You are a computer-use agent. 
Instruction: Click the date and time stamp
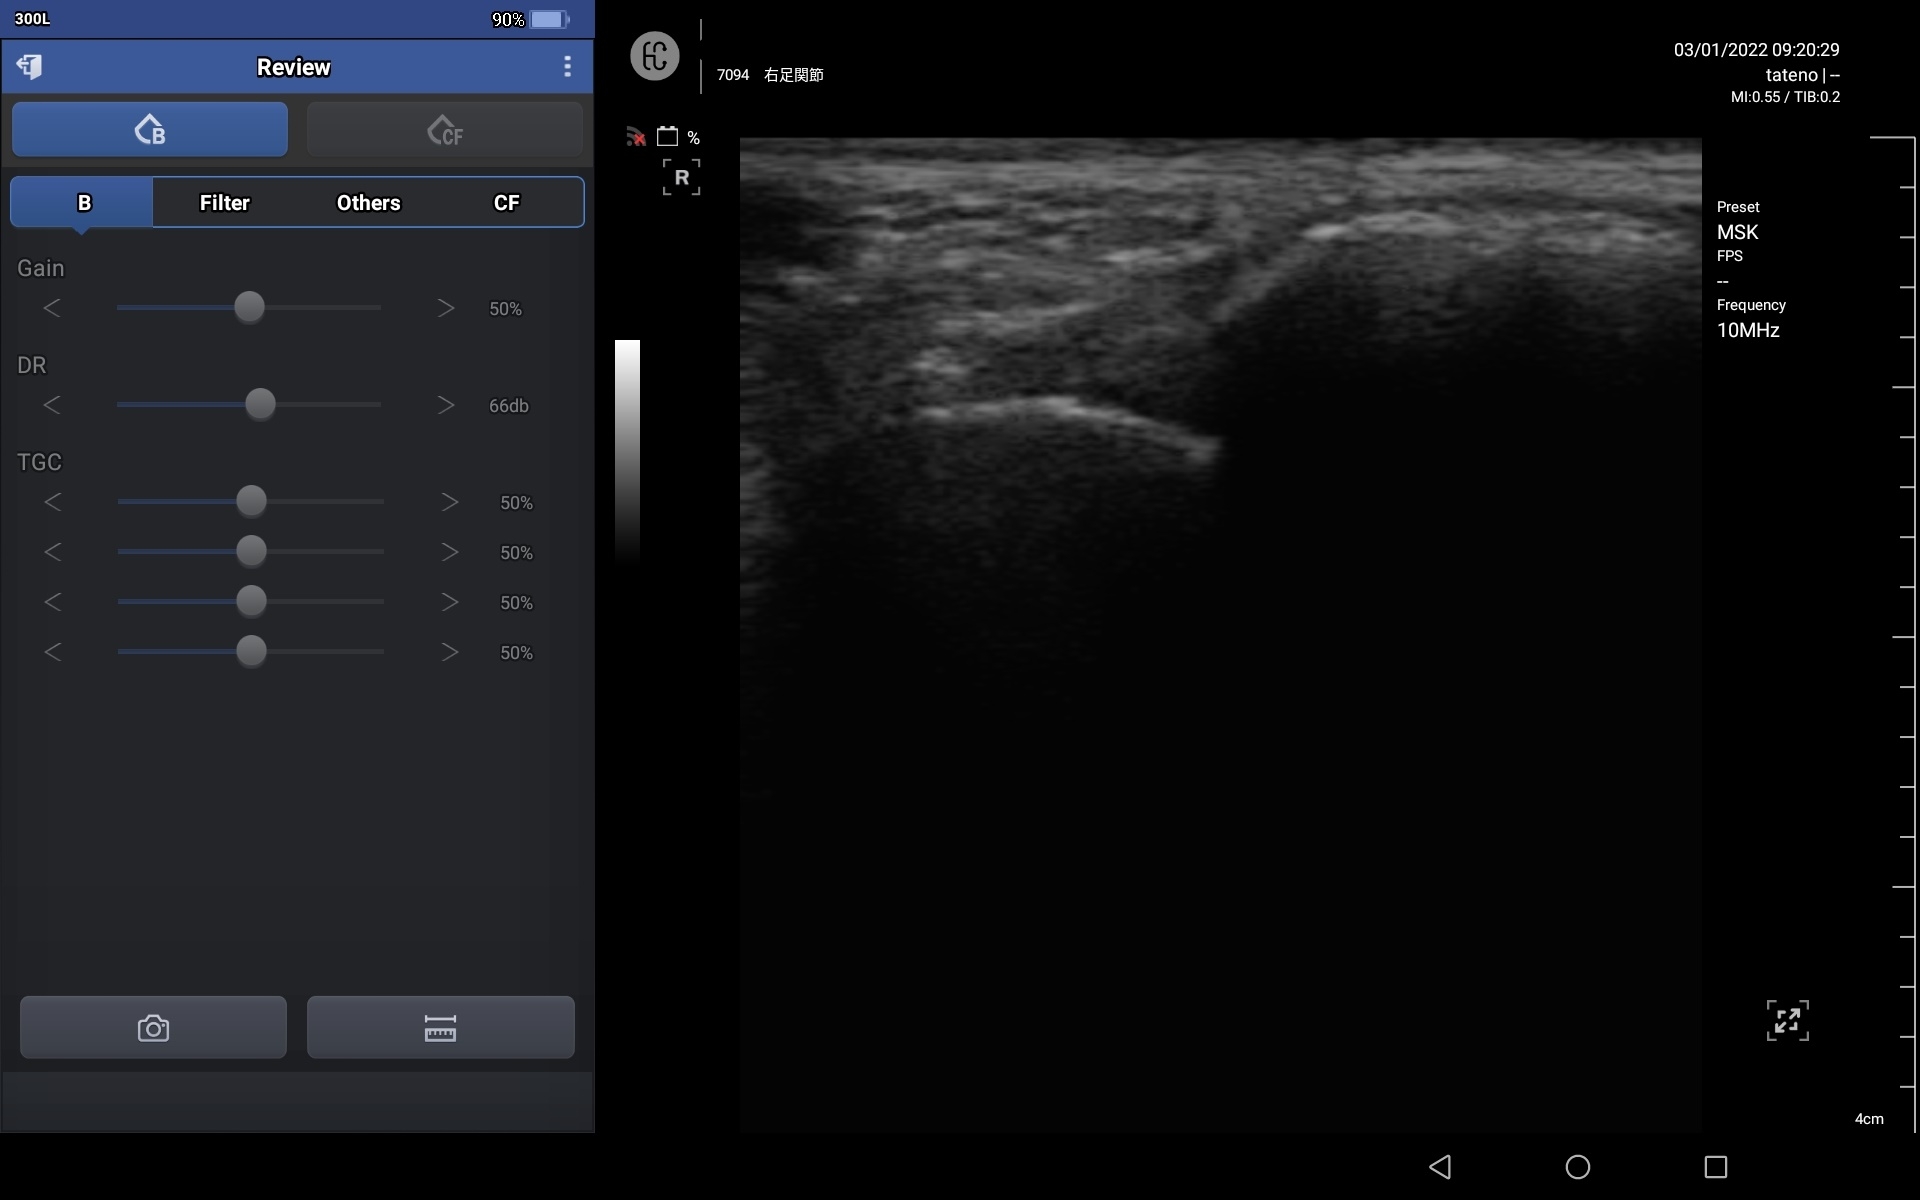click(x=1757, y=50)
